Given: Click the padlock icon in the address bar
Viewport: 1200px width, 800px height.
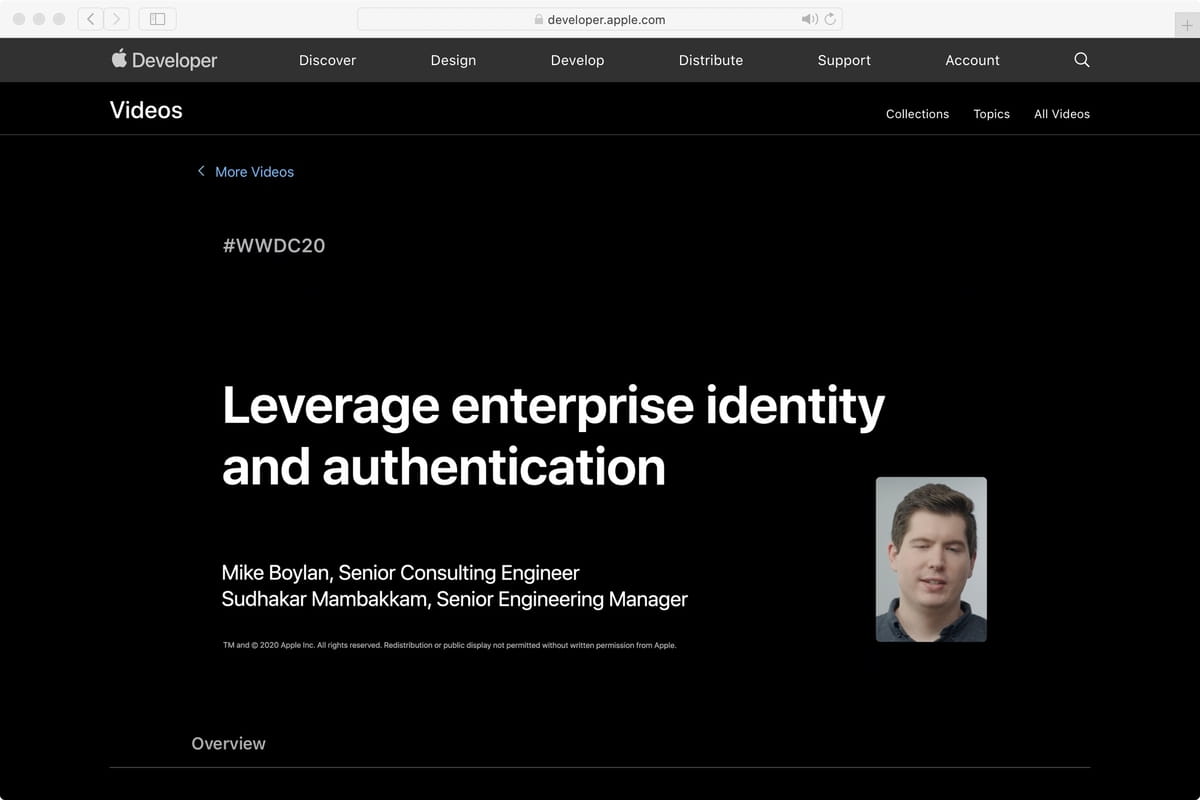Looking at the screenshot, I should click(538, 19).
